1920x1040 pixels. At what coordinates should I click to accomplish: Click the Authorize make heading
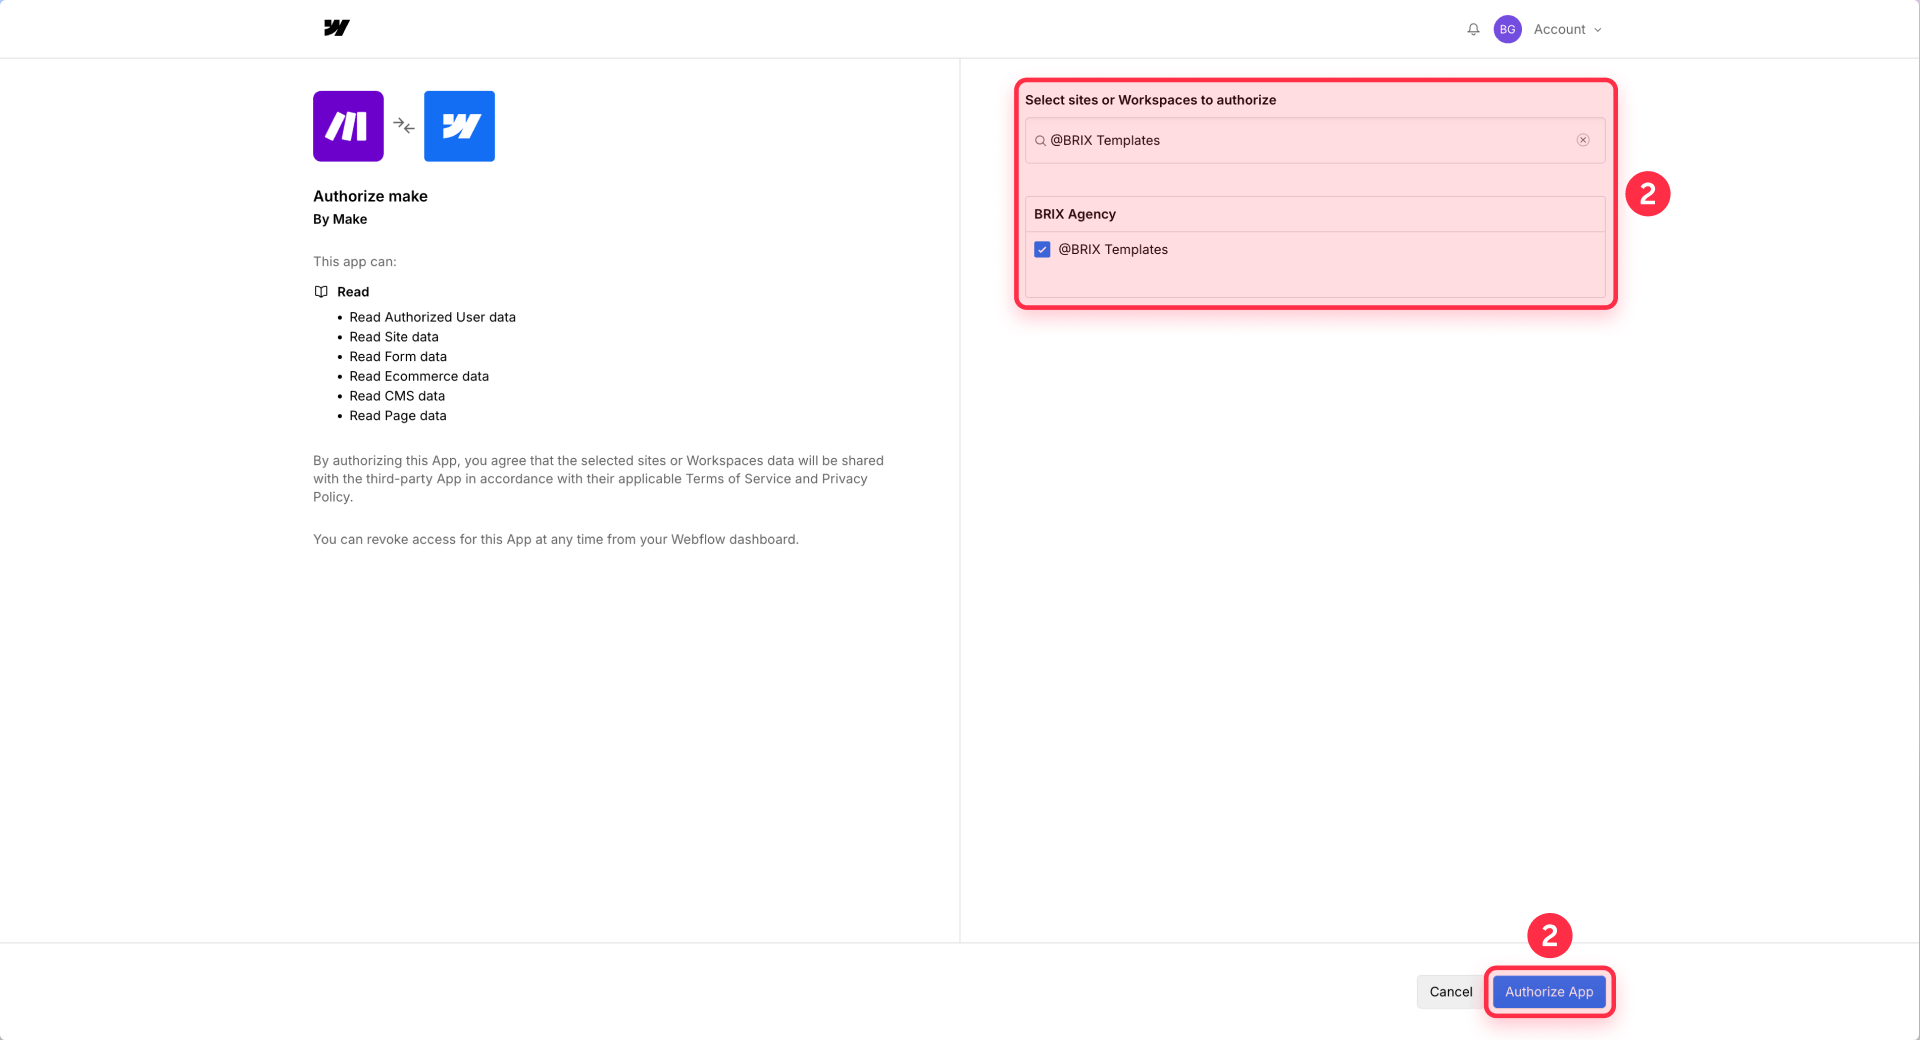370,196
